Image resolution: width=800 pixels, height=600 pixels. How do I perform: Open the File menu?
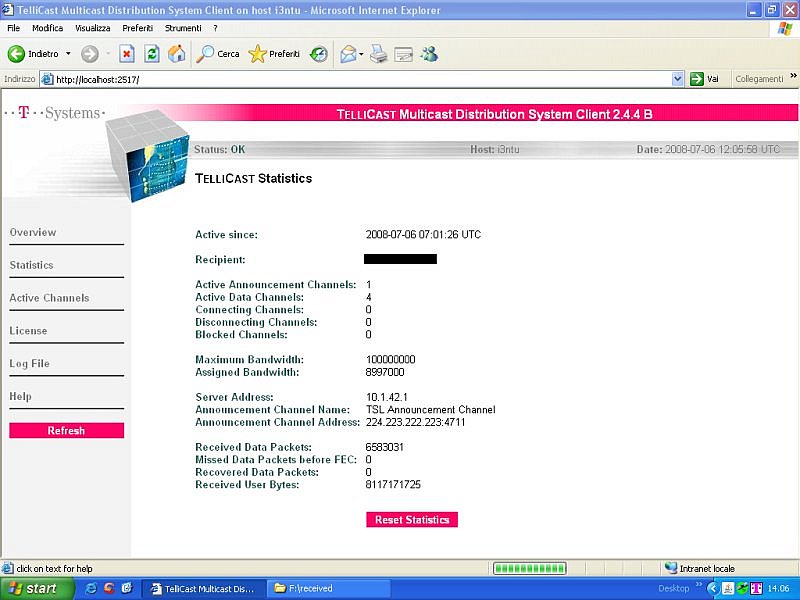click(x=14, y=28)
